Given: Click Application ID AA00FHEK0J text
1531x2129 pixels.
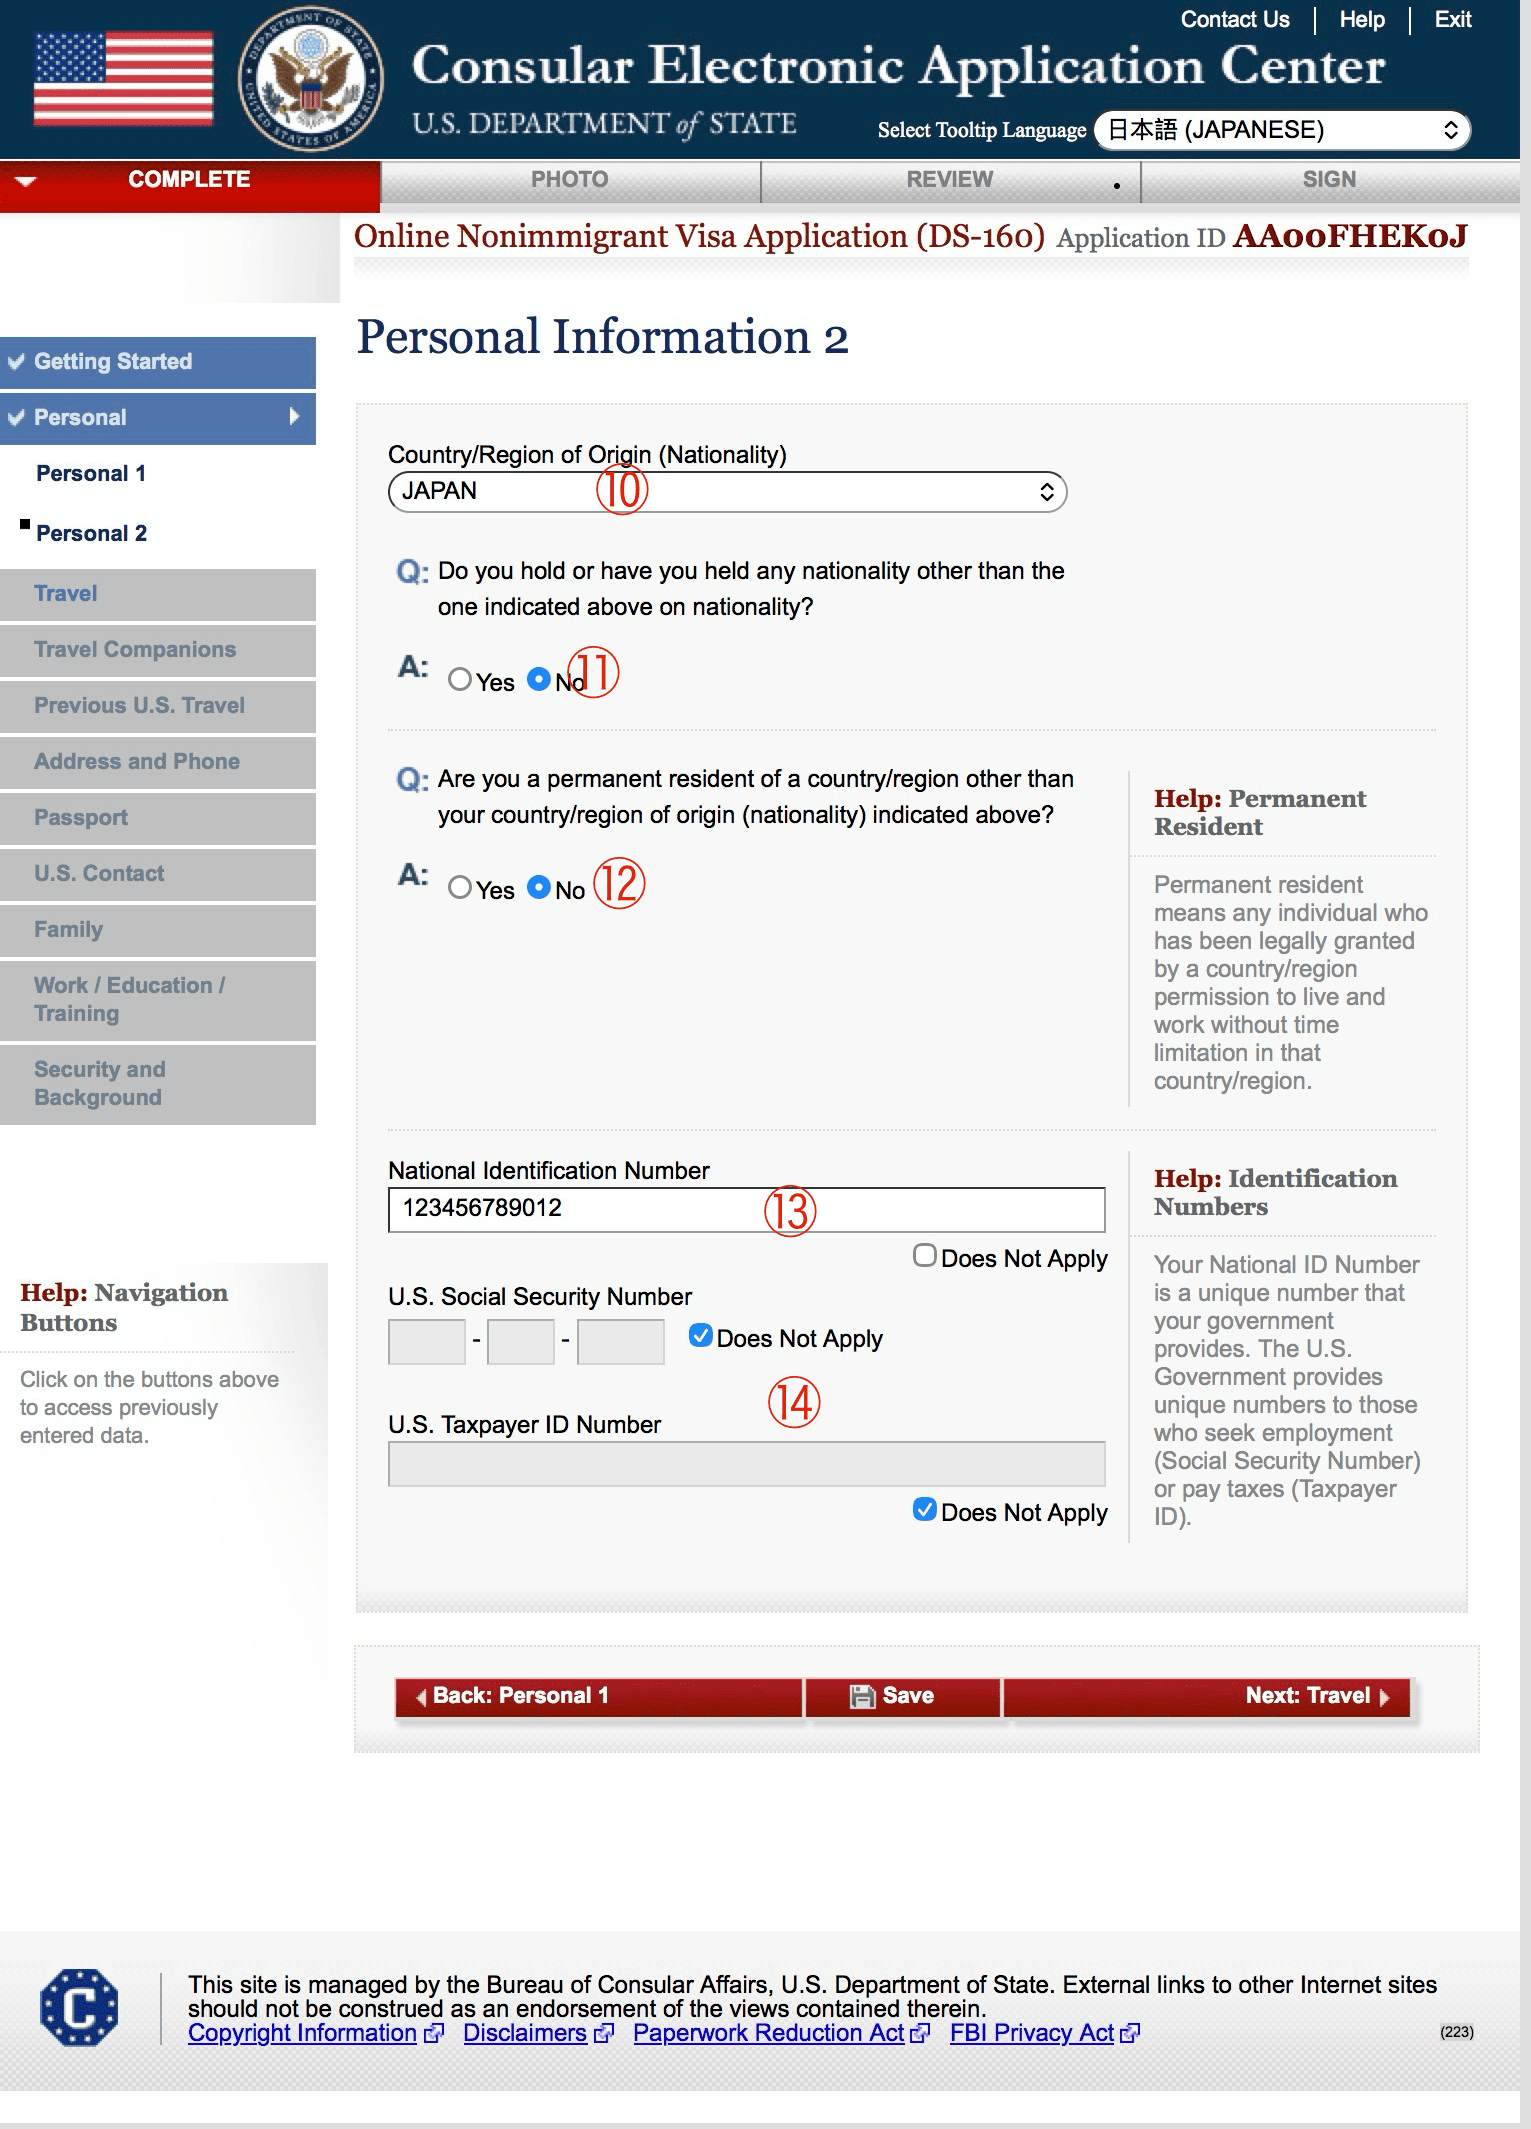Looking at the screenshot, I should click(1262, 237).
